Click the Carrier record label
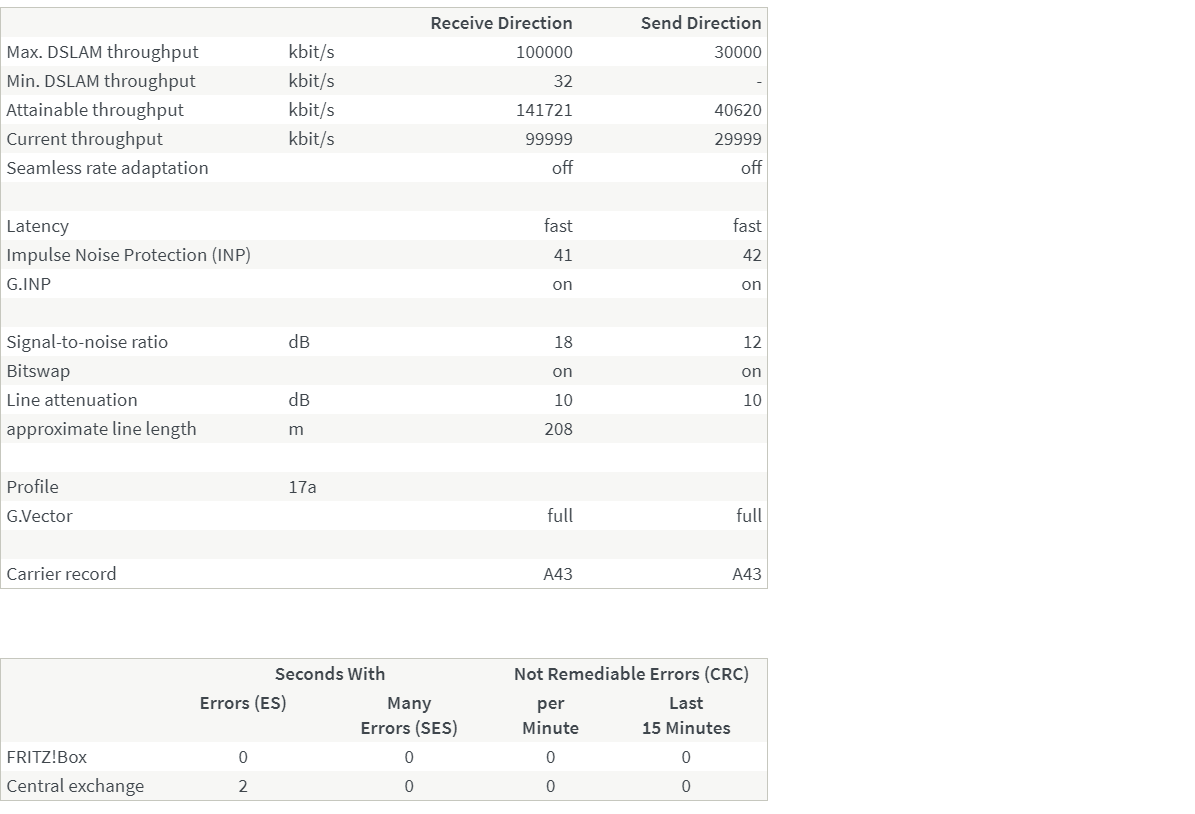The image size is (1195, 814). pos(61,574)
